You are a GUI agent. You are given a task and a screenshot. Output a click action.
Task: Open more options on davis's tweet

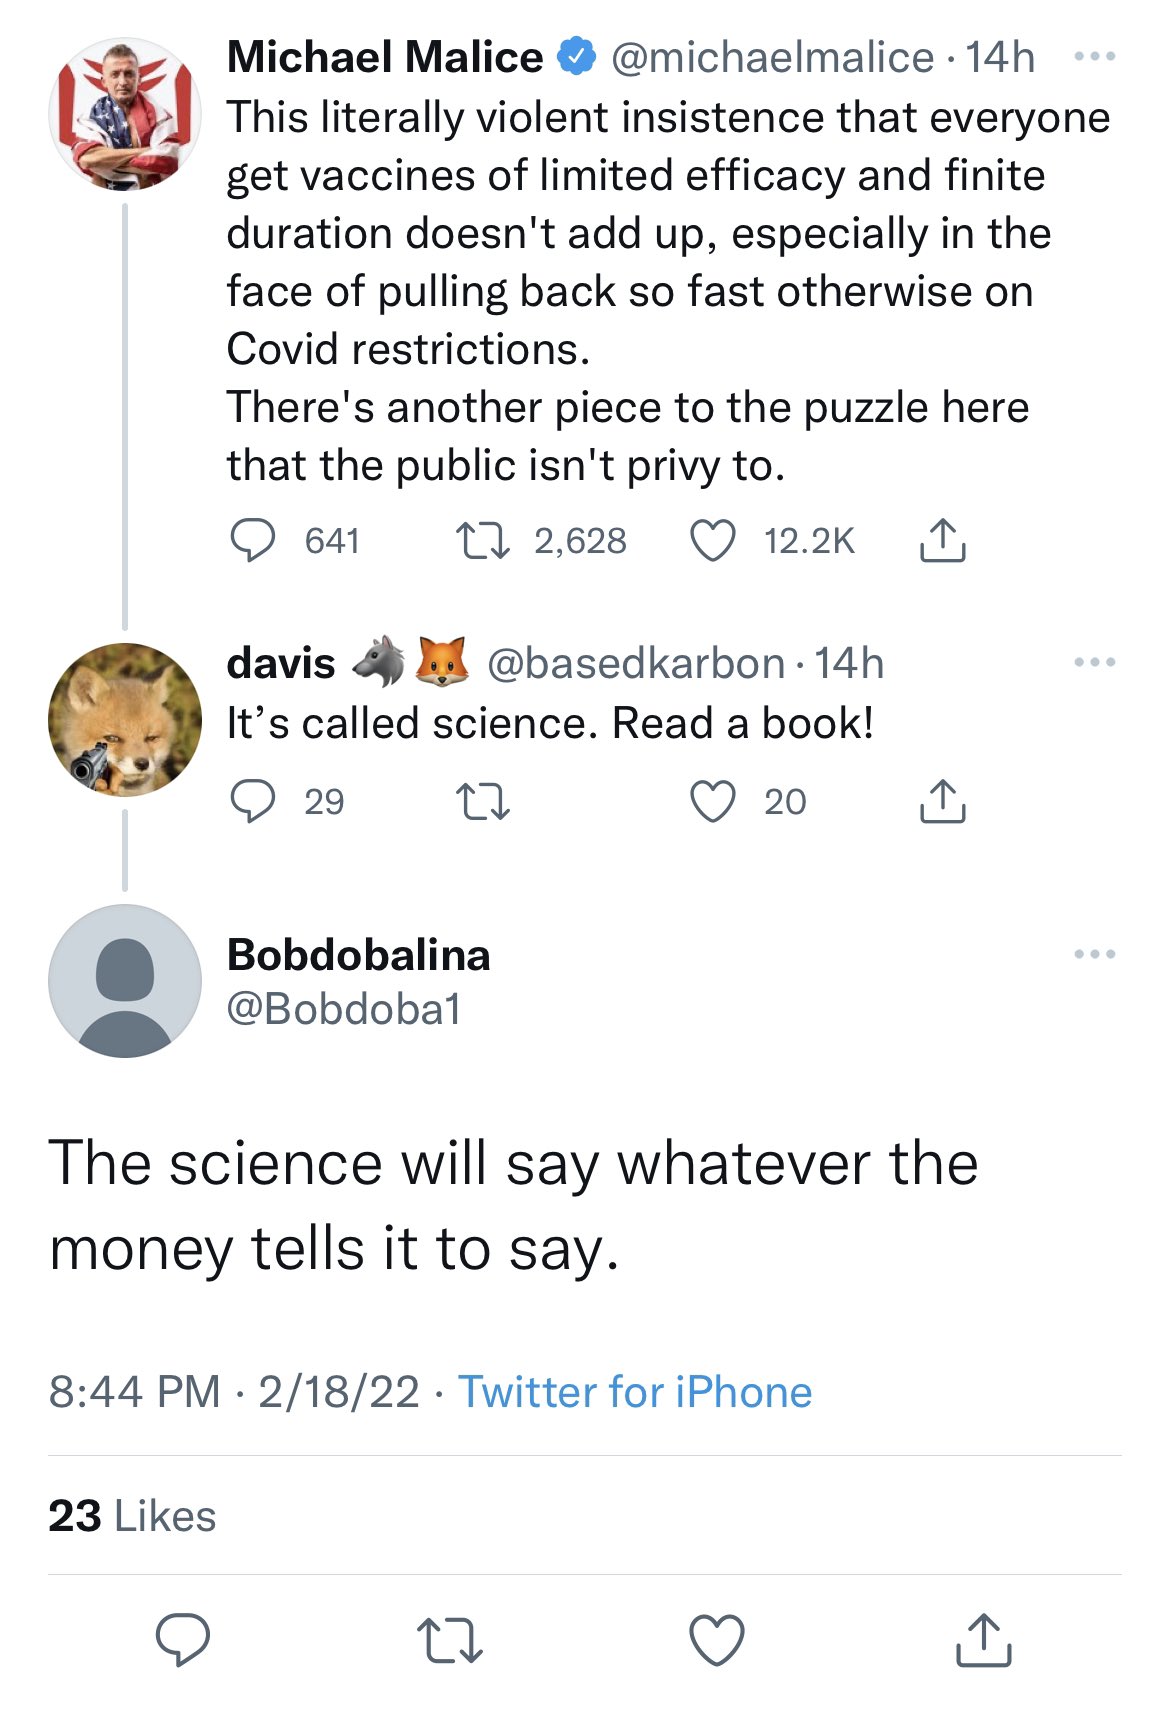tap(1094, 662)
